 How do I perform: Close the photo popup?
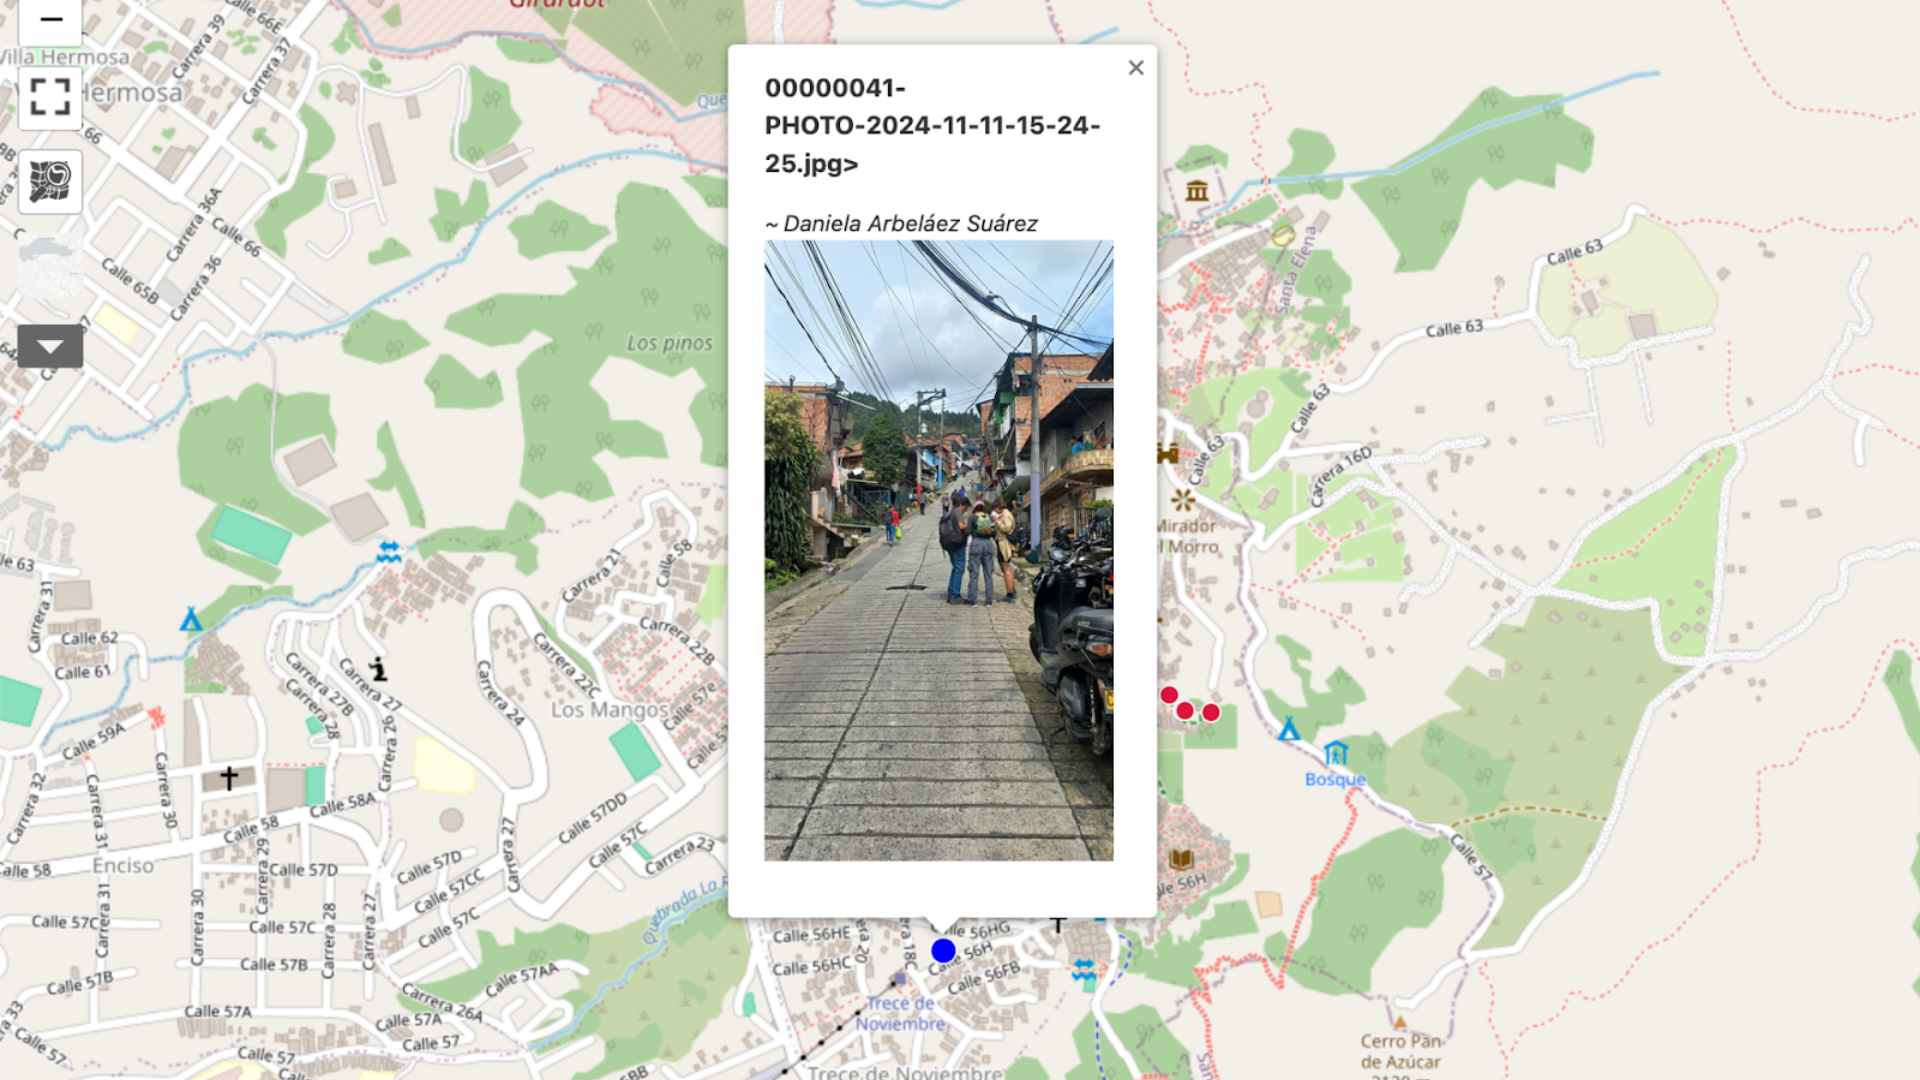1135,68
